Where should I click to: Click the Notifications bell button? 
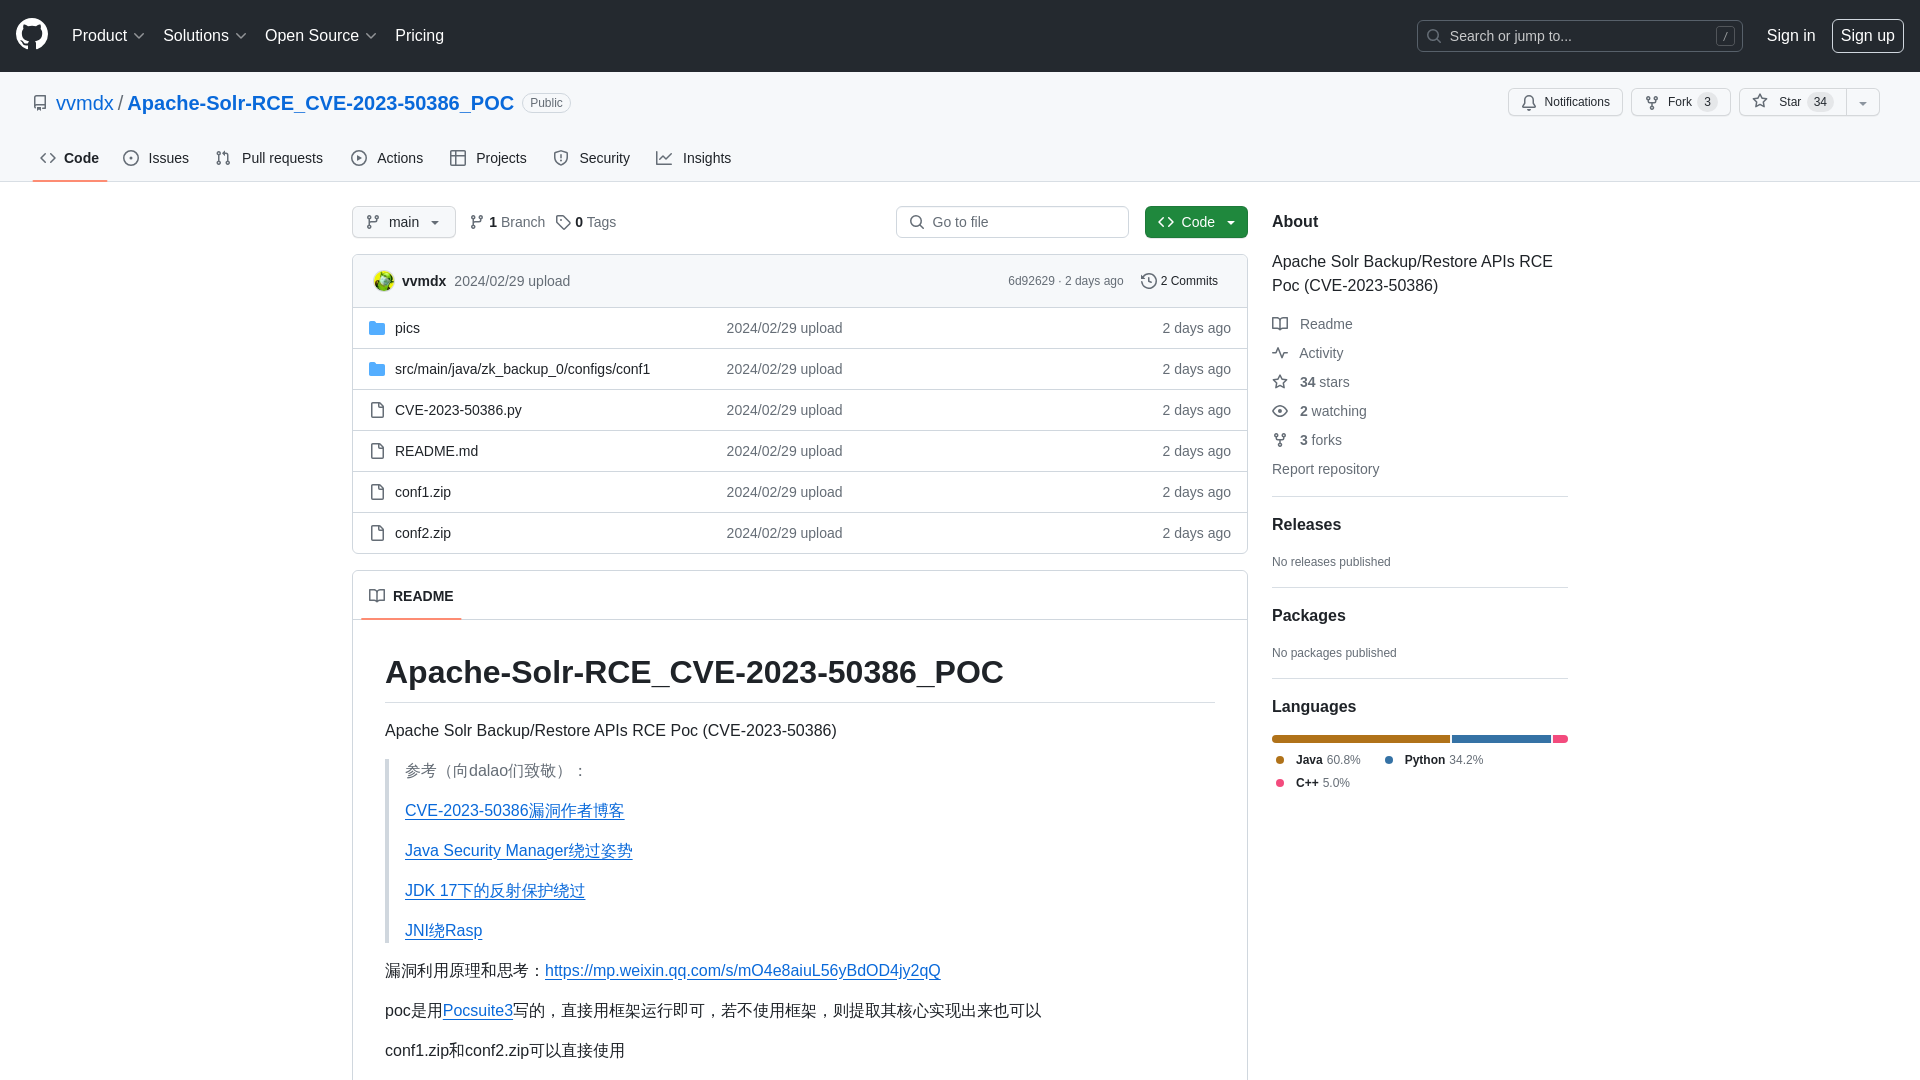click(1565, 102)
